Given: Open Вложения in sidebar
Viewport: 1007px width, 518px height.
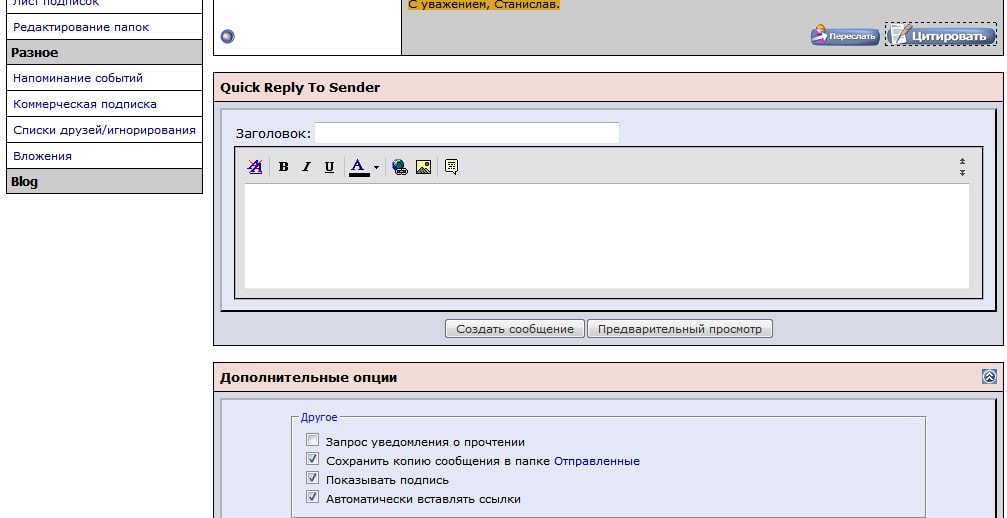Looking at the screenshot, I should [42, 156].
